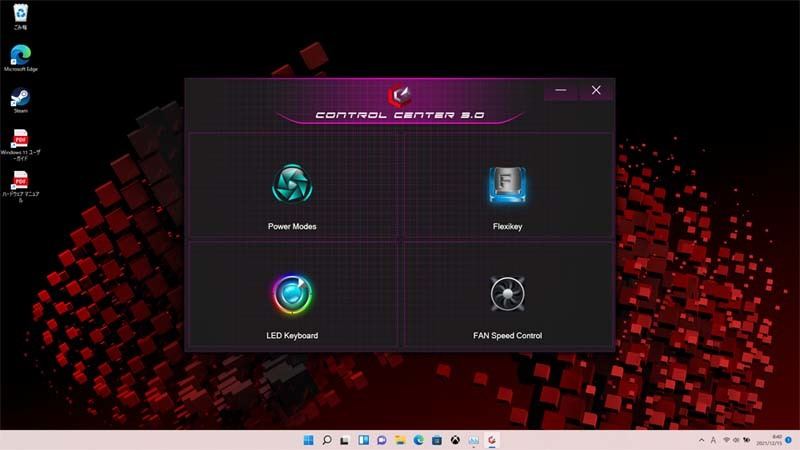Open the Windows Start menu
The width and height of the screenshot is (800, 450).
[x=308, y=440]
